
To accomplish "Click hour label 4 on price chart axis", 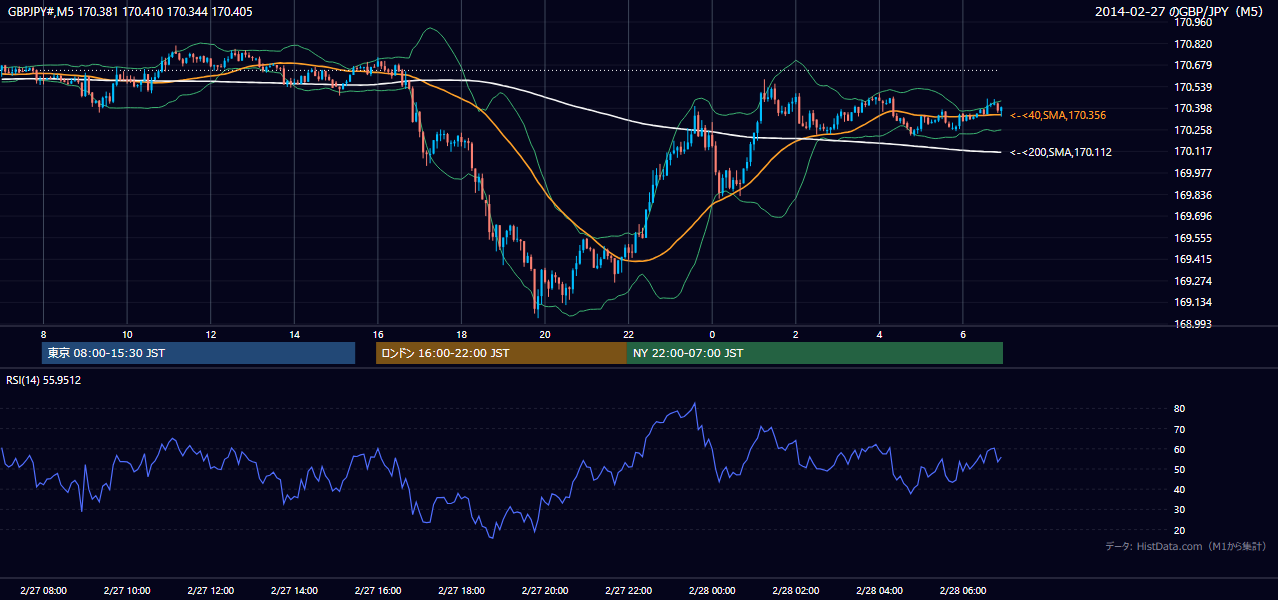I will (879, 334).
